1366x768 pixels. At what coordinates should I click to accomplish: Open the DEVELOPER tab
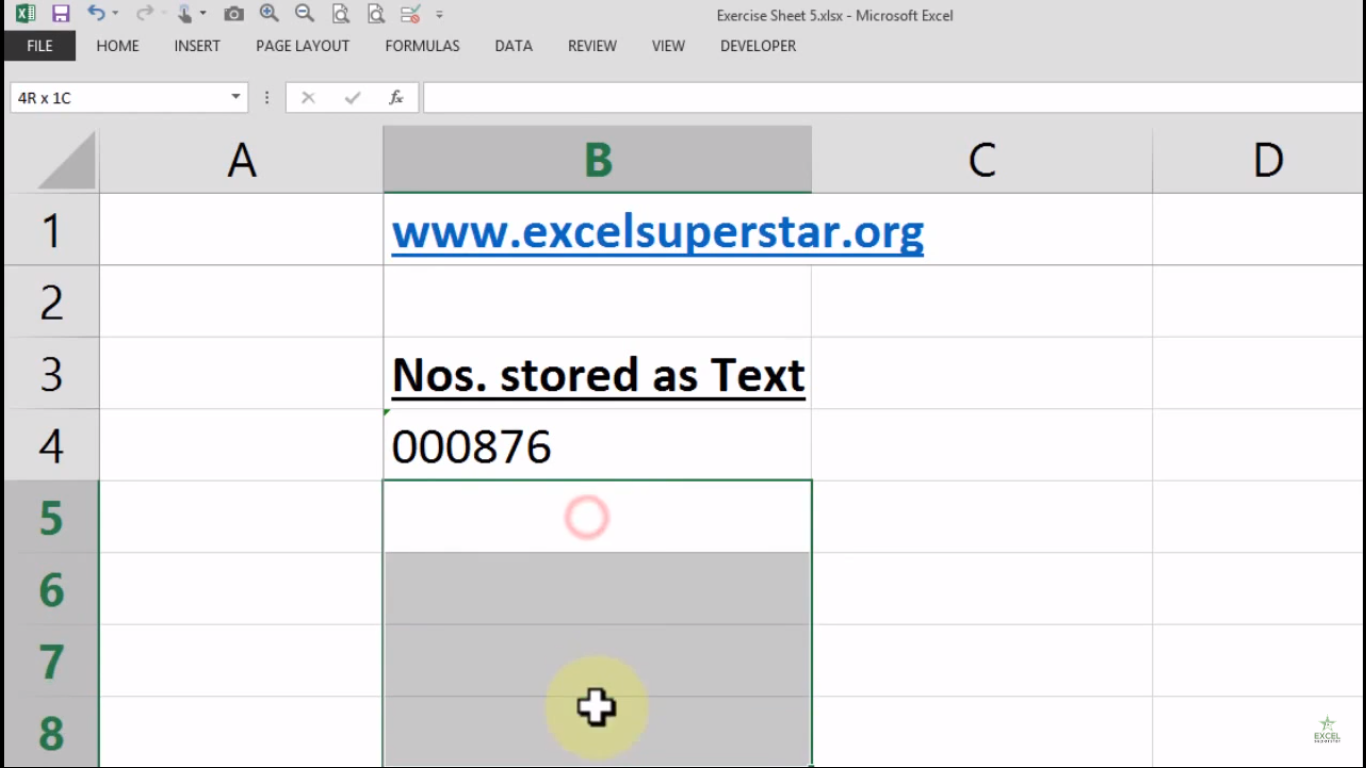[758, 46]
